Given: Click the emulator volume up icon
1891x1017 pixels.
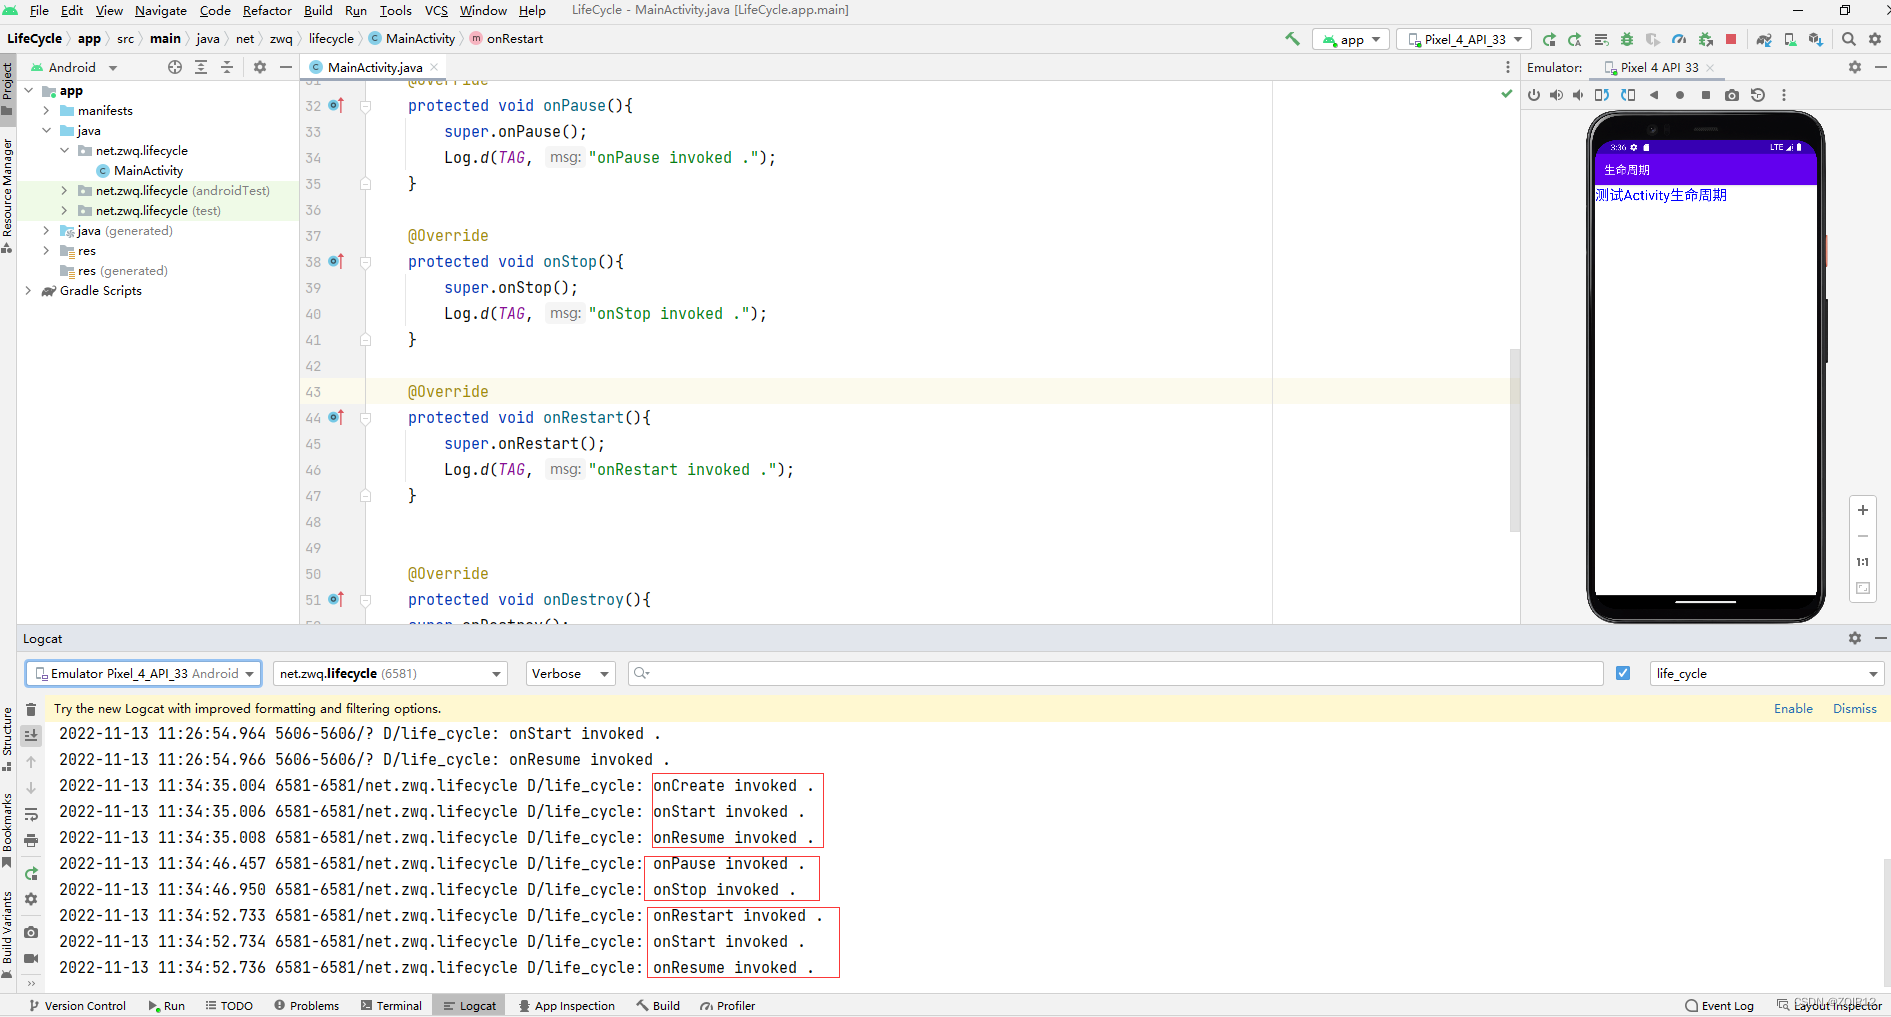Looking at the screenshot, I should point(1556,95).
